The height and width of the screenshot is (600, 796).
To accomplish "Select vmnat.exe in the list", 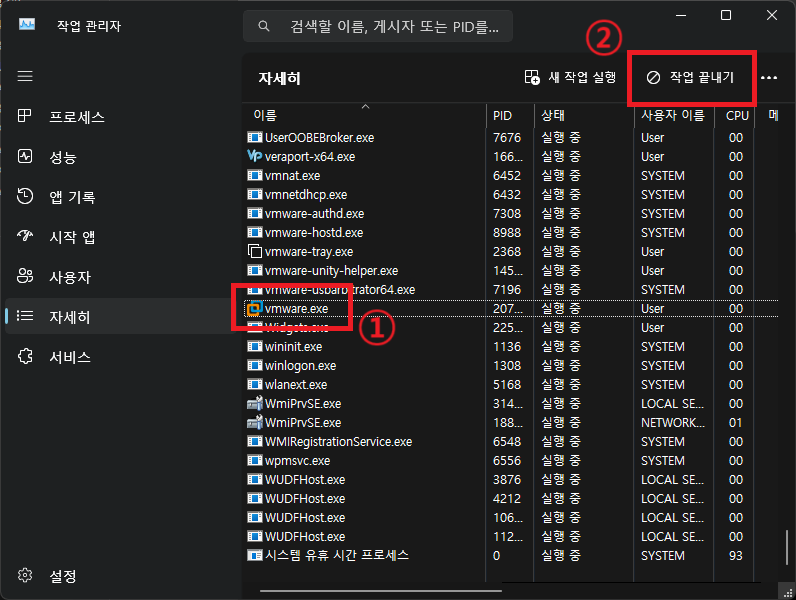I will [512, 176].
